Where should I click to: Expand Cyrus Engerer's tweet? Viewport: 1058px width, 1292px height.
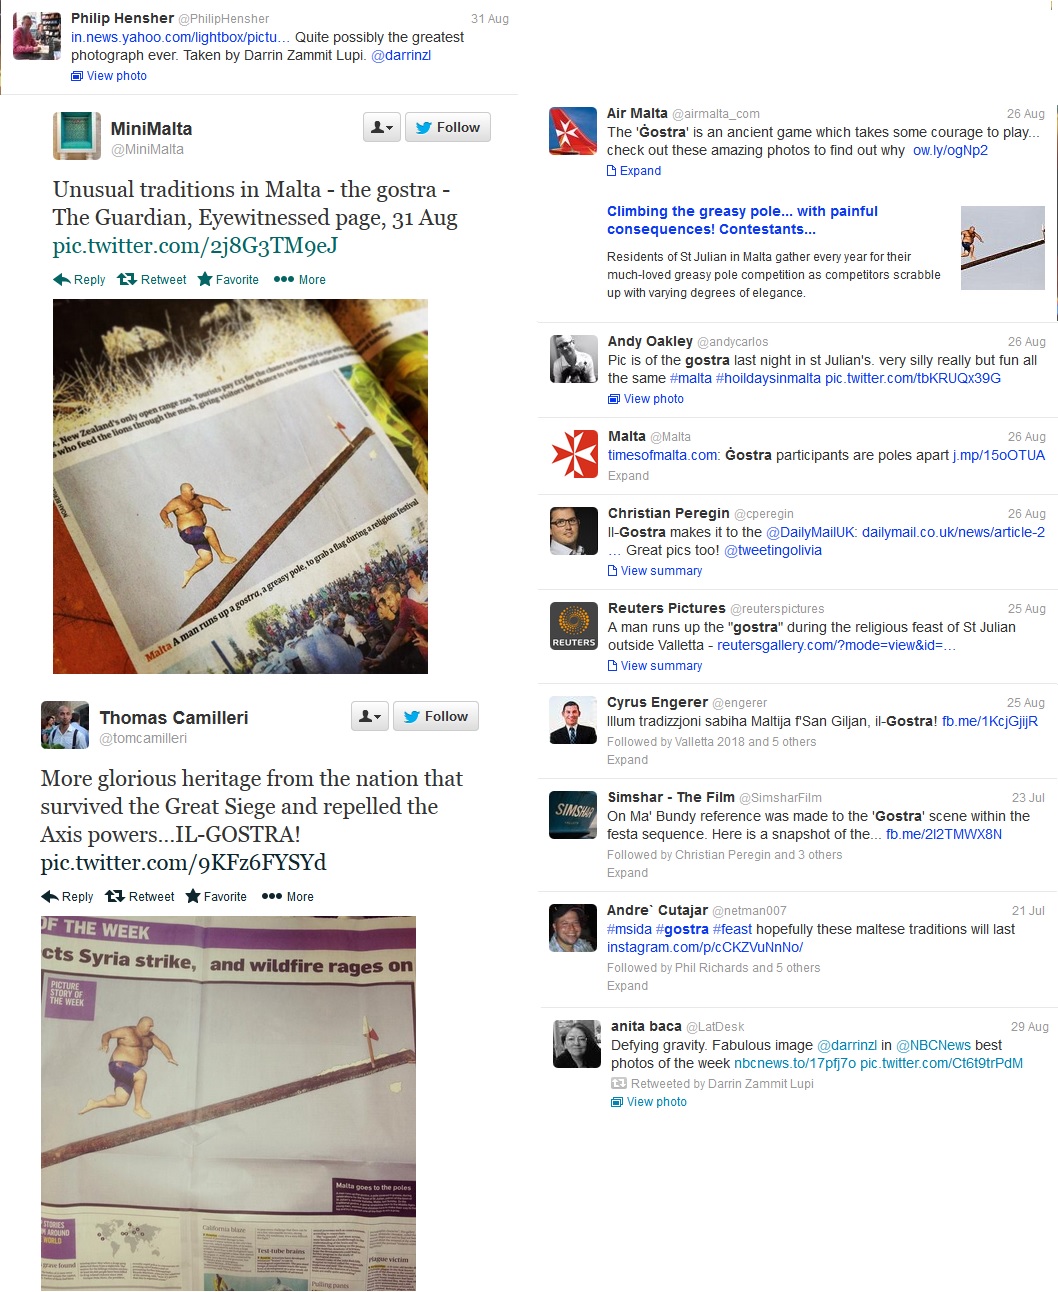(628, 760)
